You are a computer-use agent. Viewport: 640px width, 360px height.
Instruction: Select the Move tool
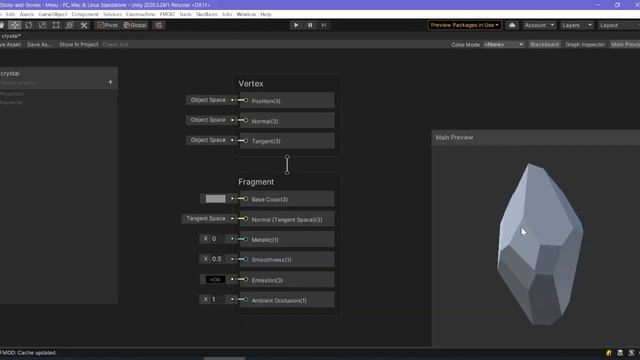click(15, 25)
